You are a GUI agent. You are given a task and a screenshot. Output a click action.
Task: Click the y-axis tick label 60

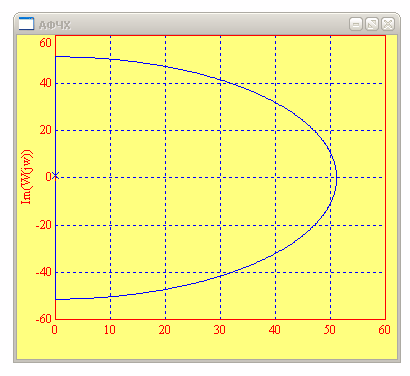(45, 43)
